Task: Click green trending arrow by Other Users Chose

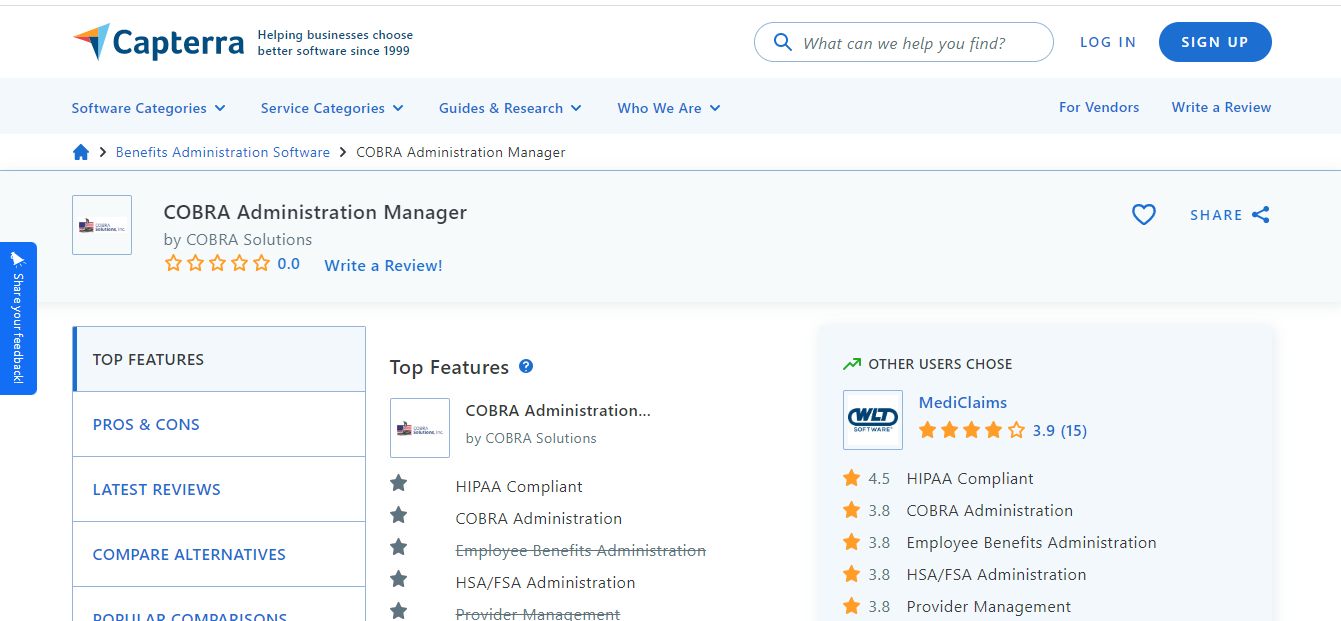Action: pyautogui.click(x=851, y=364)
